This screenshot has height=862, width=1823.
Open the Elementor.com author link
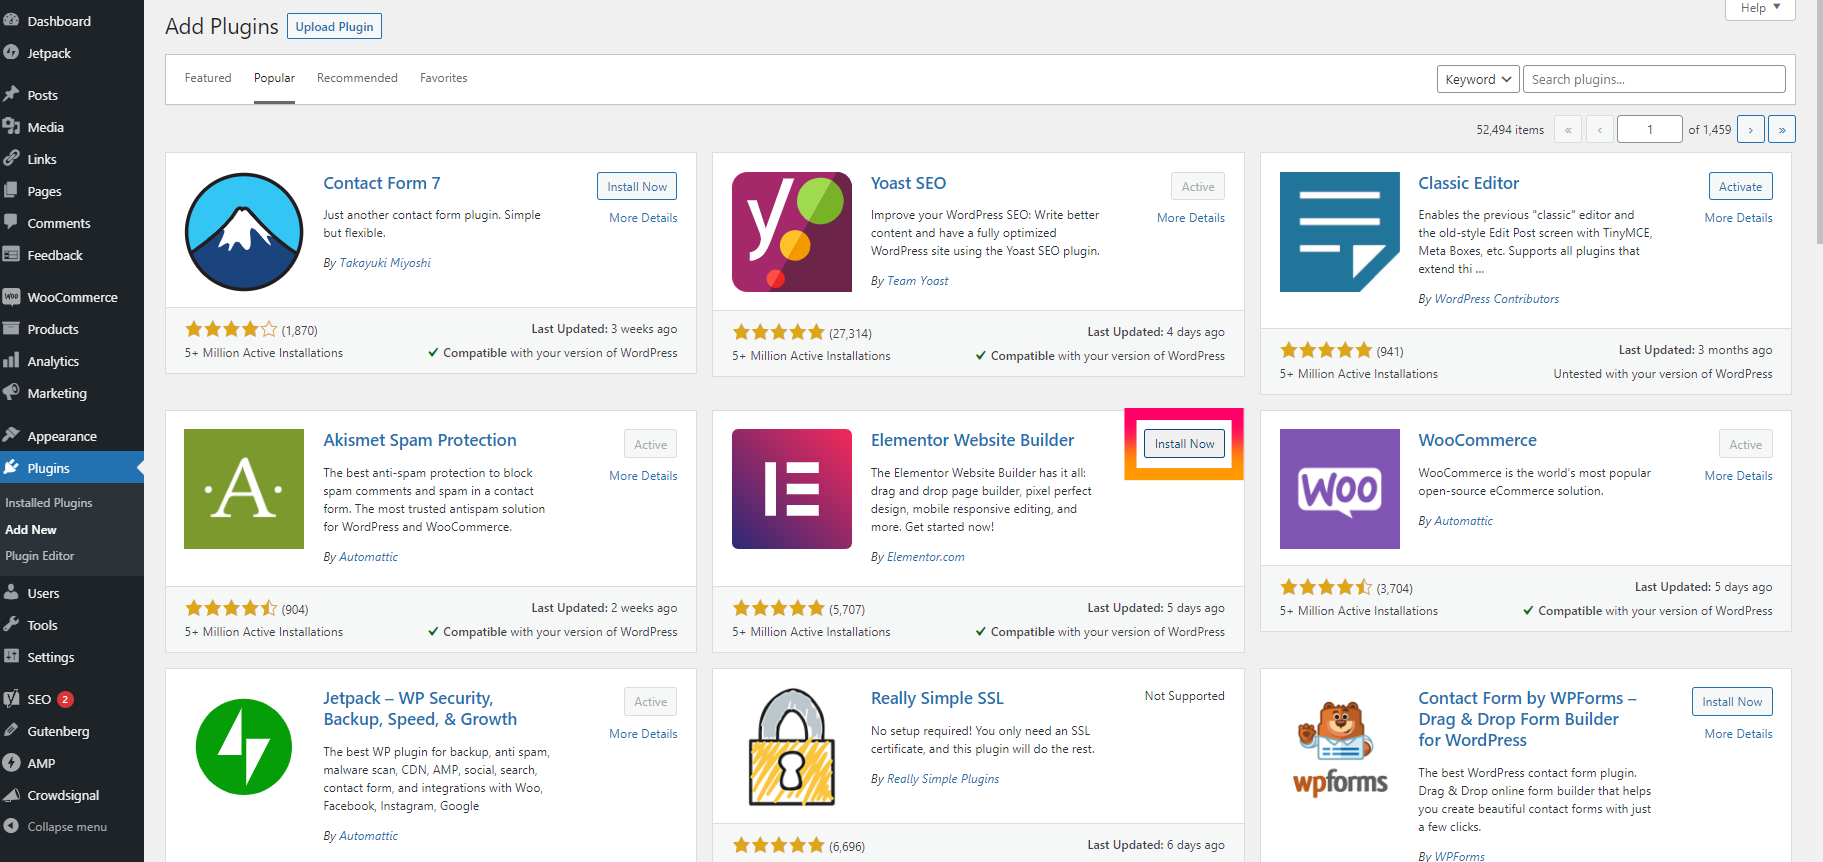pos(926,557)
